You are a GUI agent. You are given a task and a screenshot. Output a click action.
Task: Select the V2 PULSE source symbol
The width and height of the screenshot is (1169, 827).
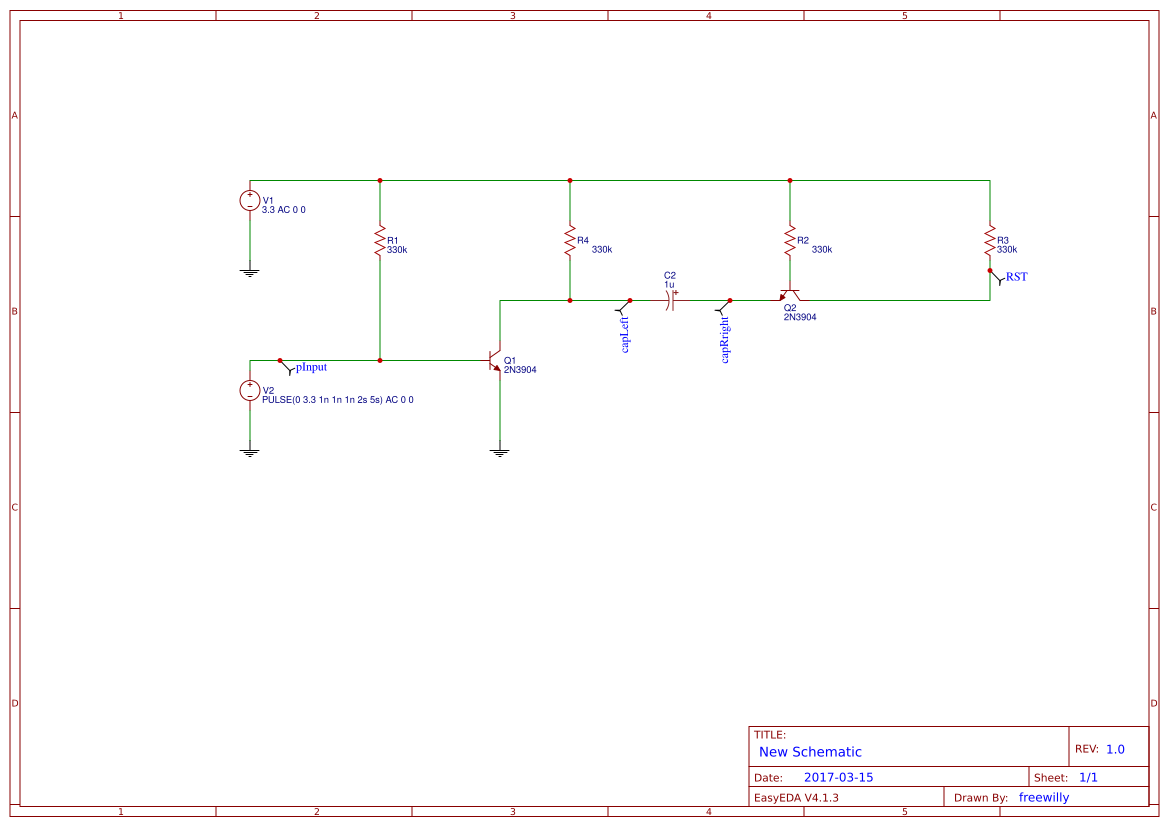click(x=250, y=390)
